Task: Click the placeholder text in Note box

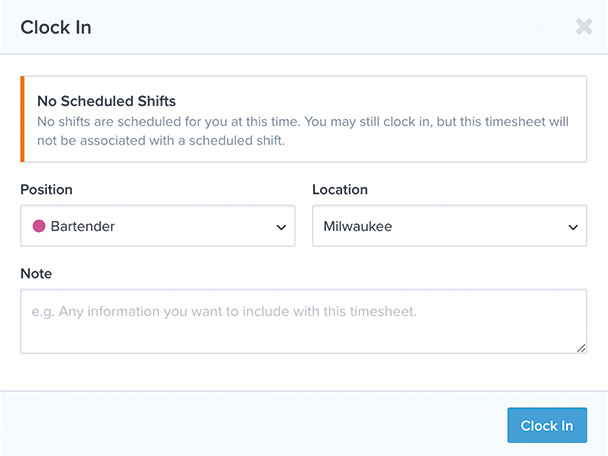Action: coord(224,311)
